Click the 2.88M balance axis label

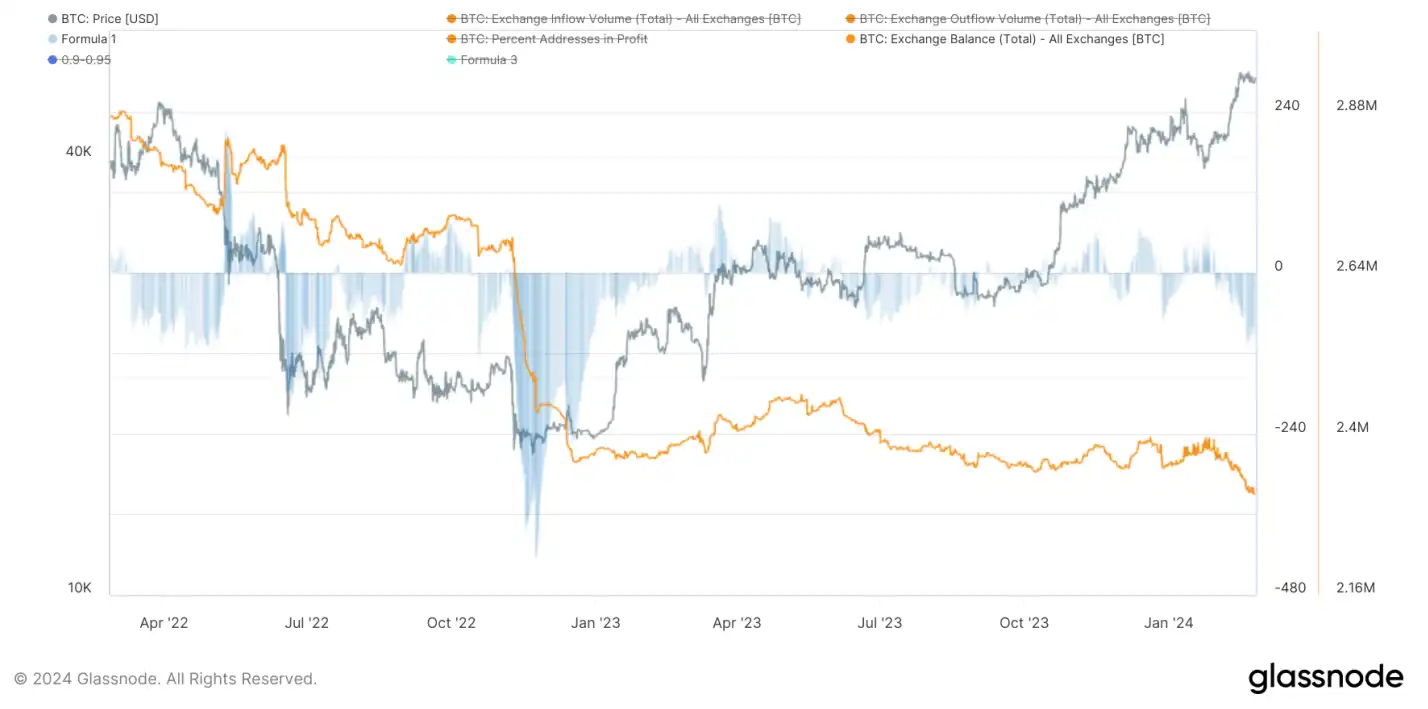point(1356,106)
